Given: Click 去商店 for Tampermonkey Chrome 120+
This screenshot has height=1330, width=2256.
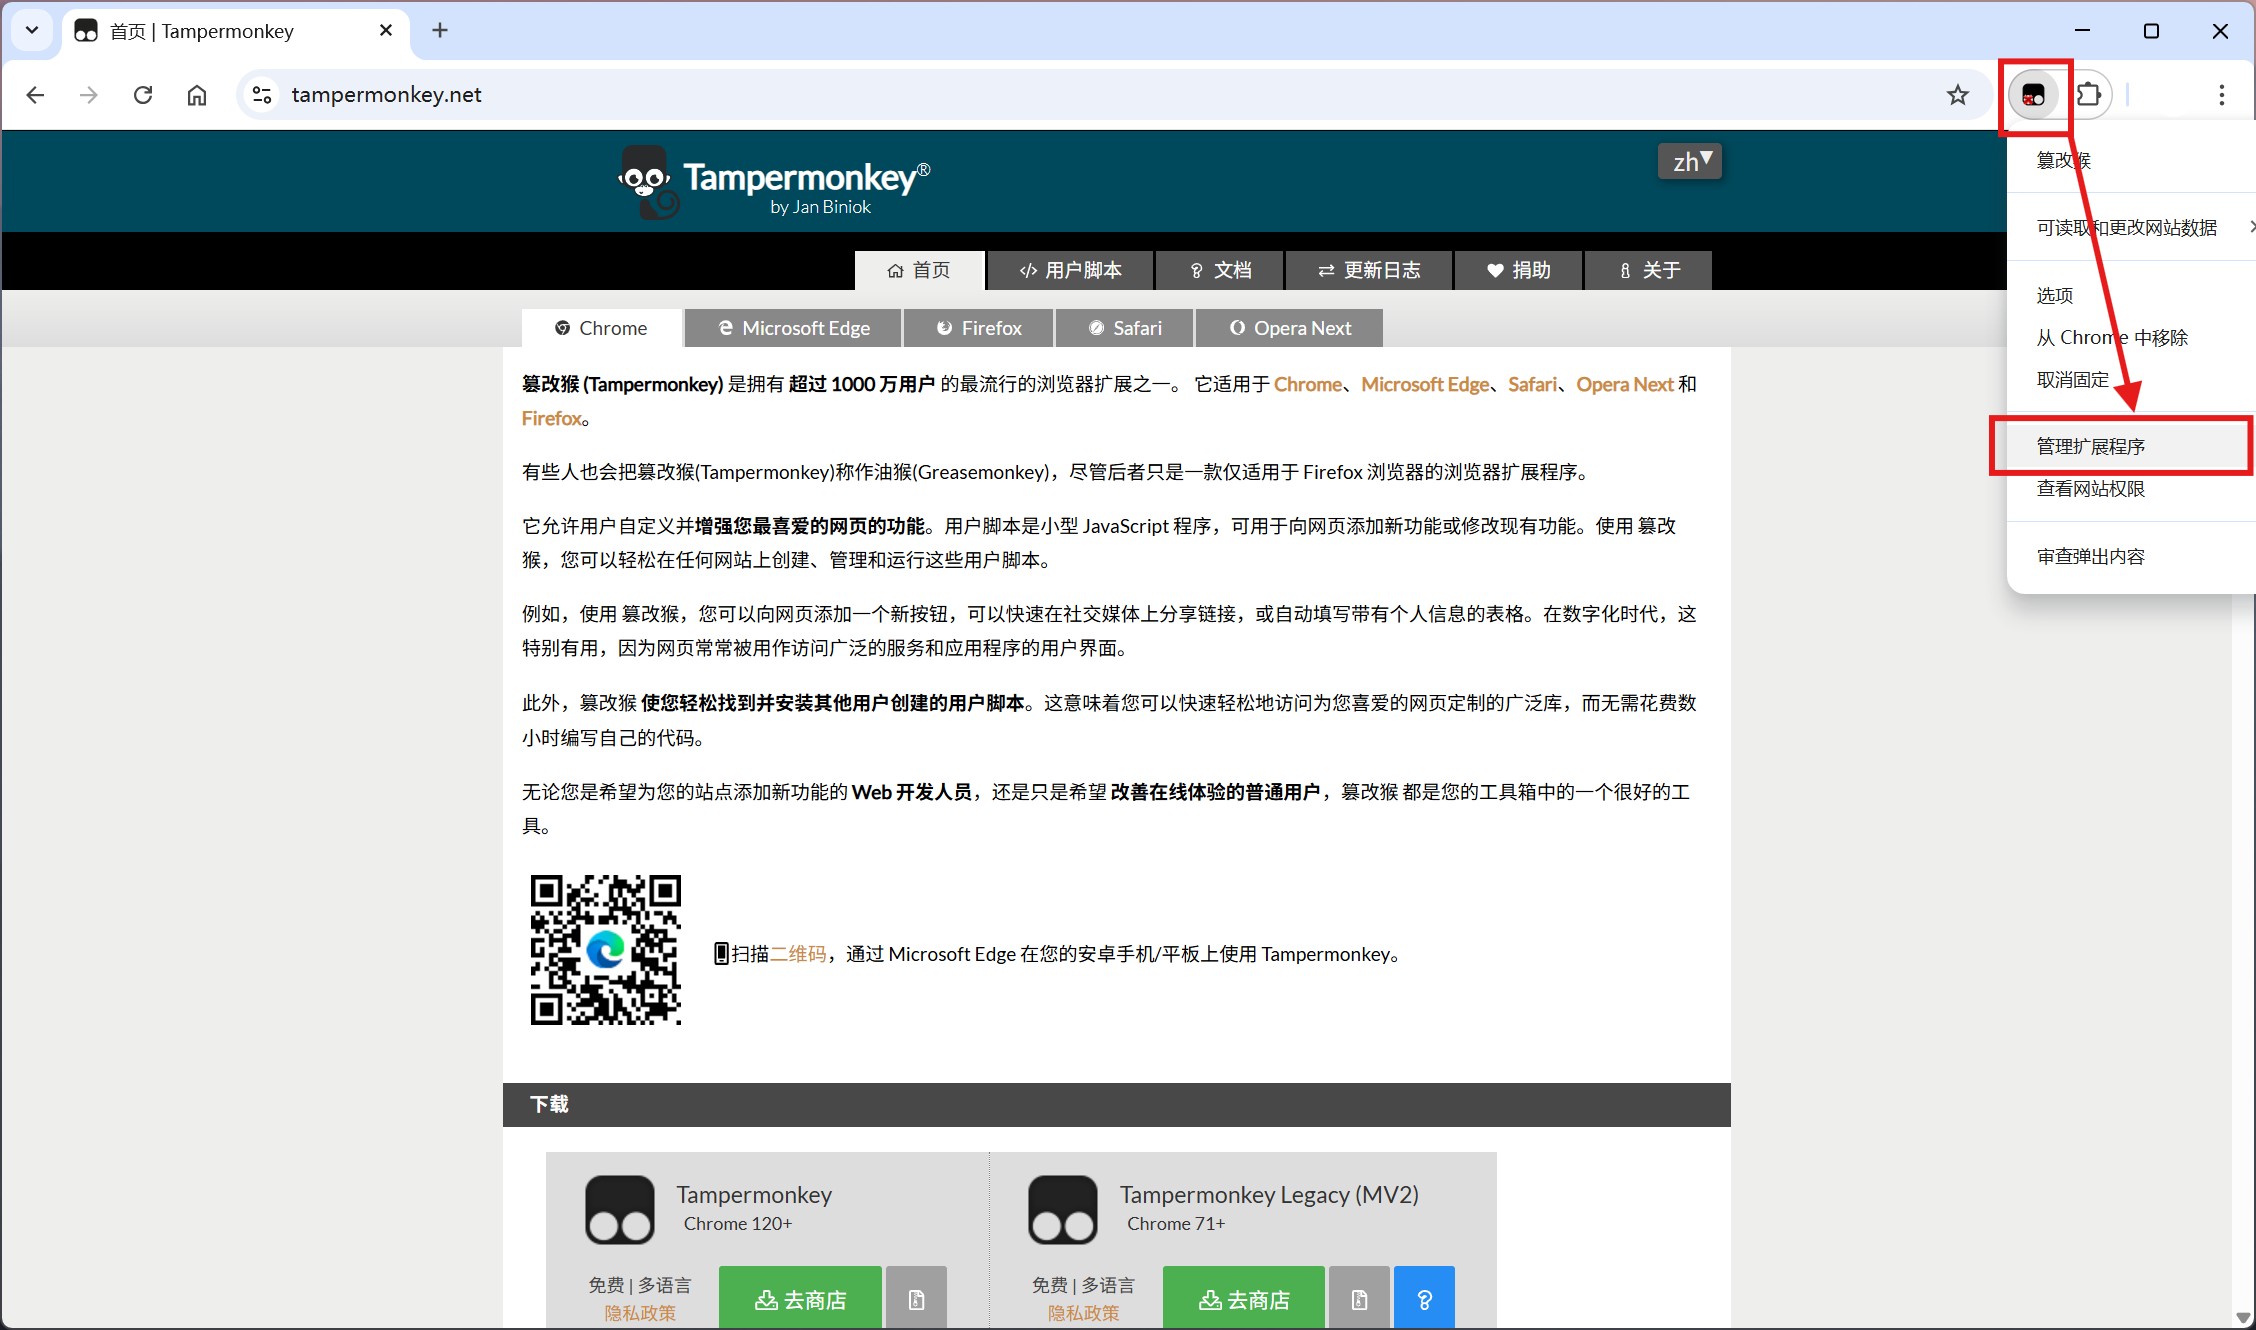Looking at the screenshot, I should click(x=800, y=1299).
